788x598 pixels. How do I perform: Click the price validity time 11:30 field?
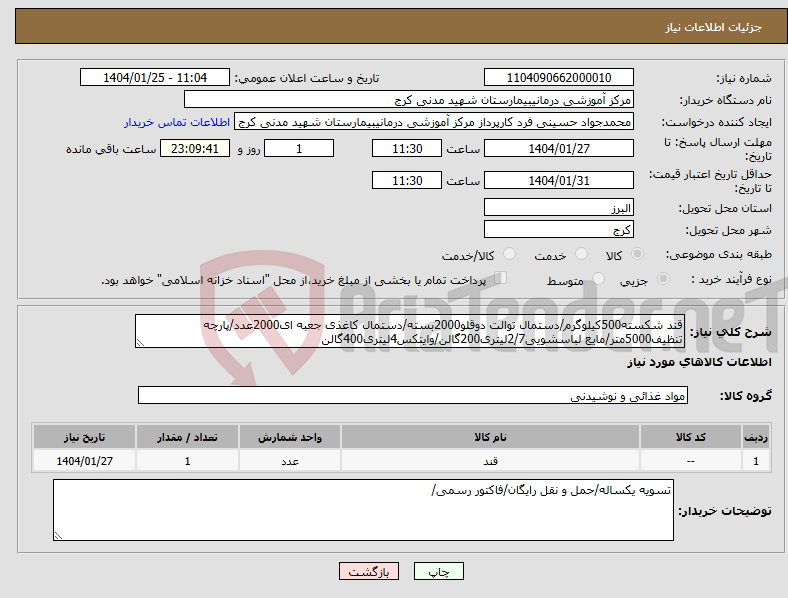pyautogui.click(x=407, y=180)
